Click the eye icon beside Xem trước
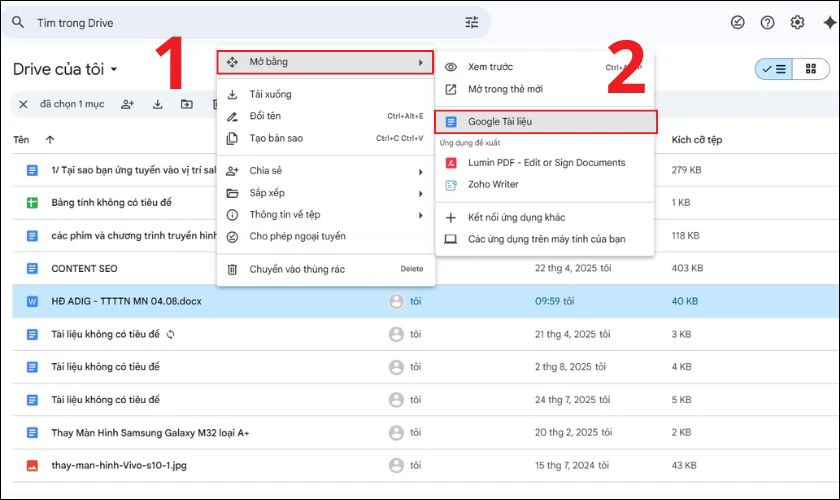The height and width of the screenshot is (500, 840). [451, 67]
